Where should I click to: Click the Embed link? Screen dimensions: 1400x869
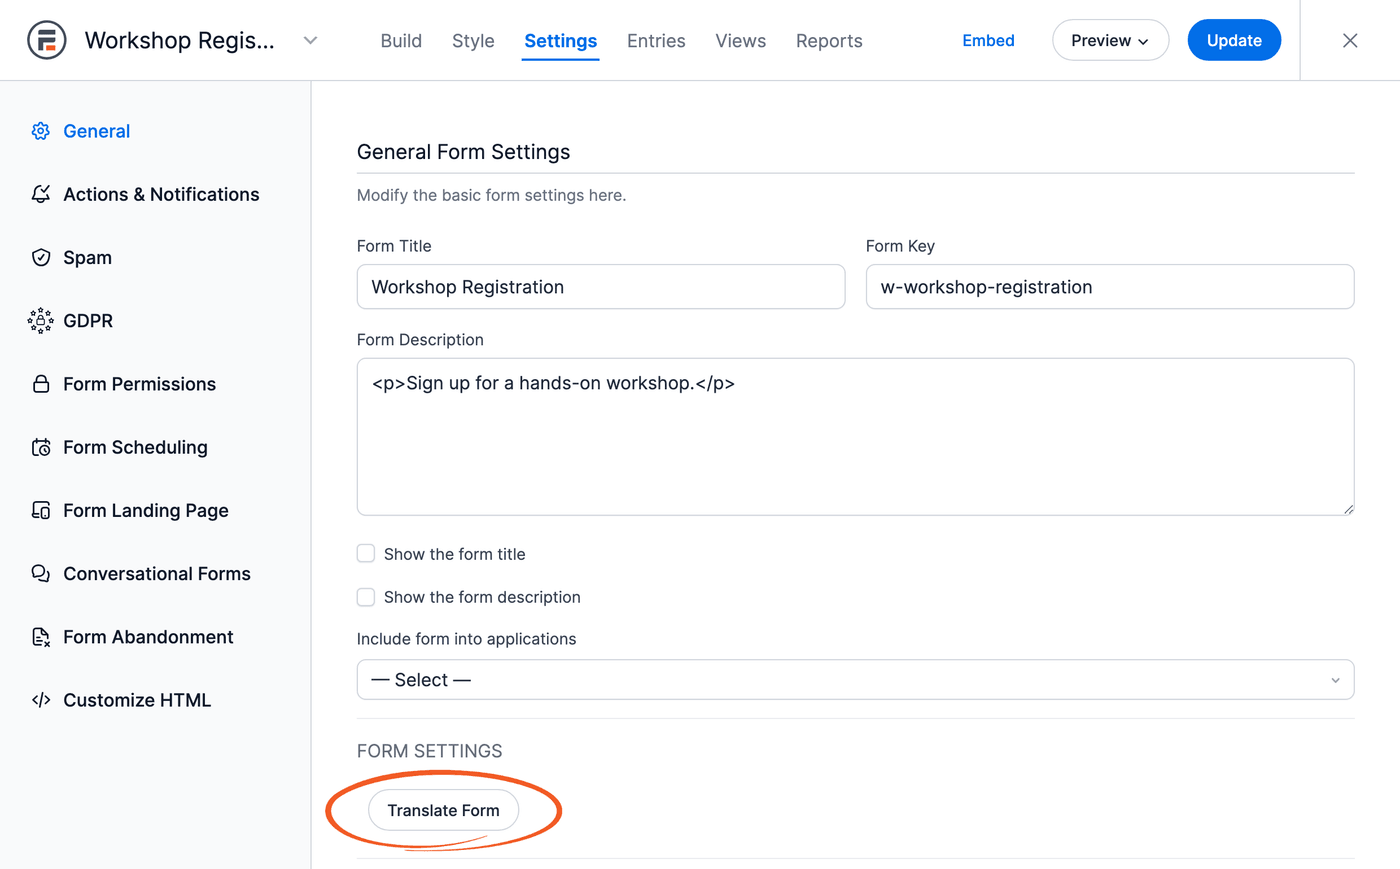coord(988,40)
